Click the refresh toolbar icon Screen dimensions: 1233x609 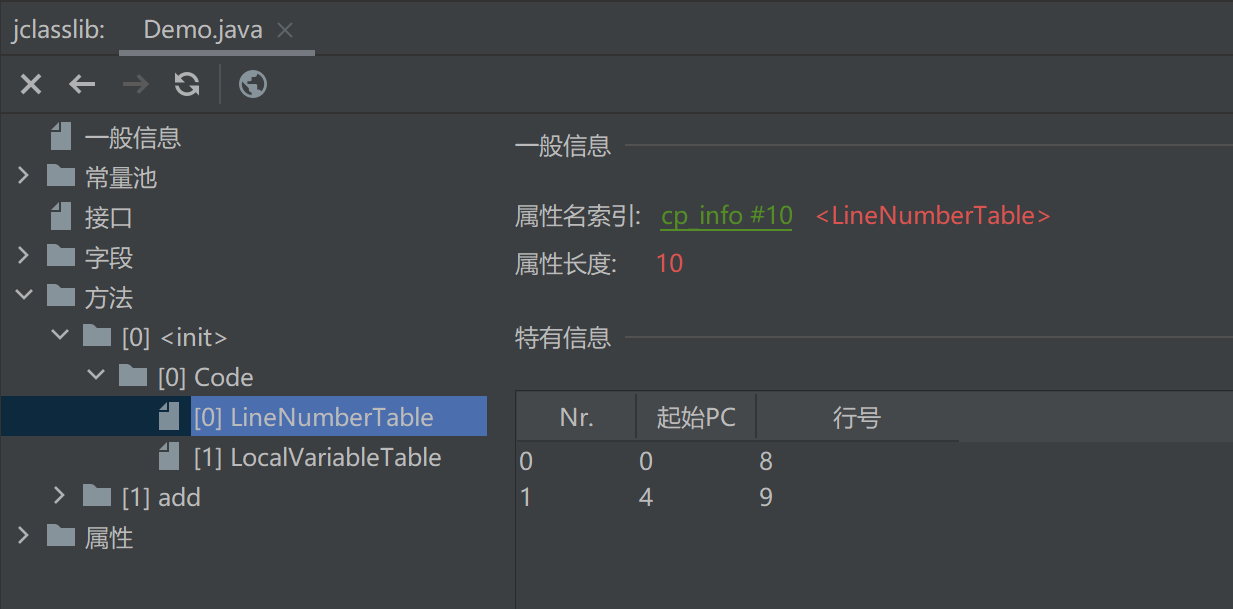pos(187,85)
